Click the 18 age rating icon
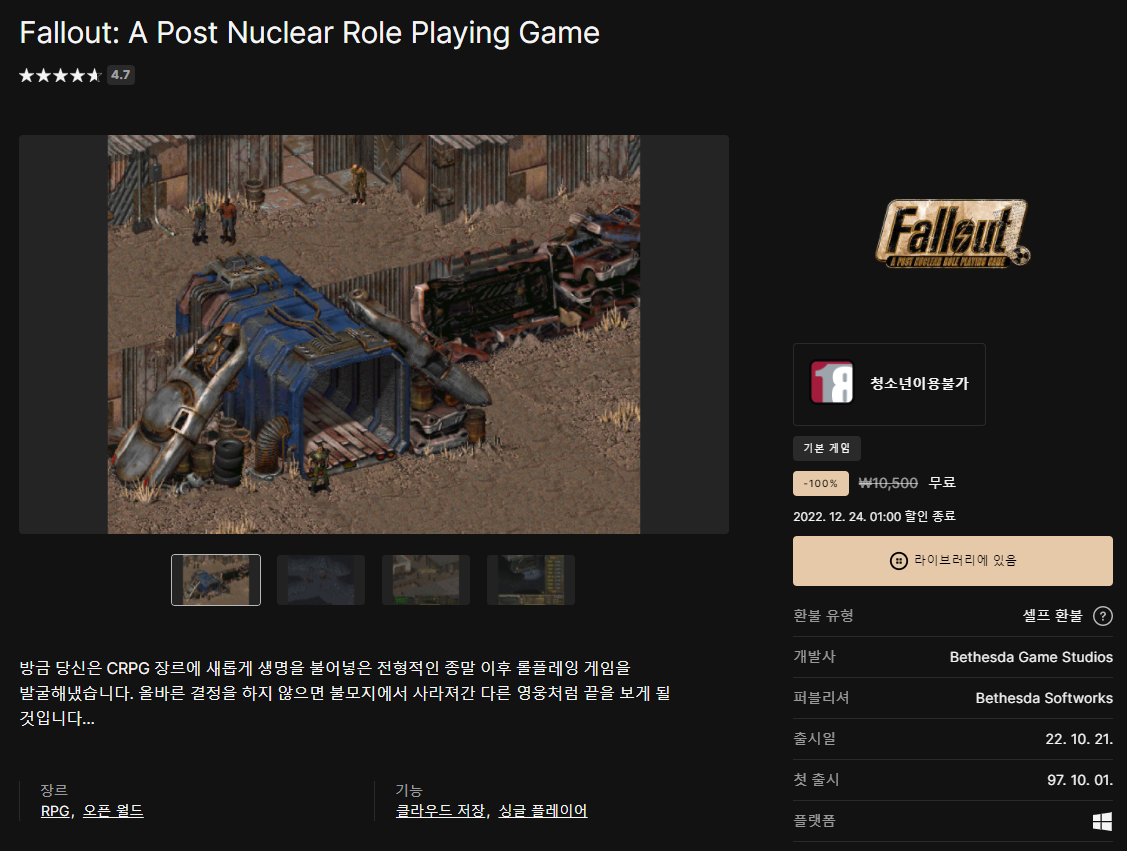 pyautogui.click(x=832, y=382)
